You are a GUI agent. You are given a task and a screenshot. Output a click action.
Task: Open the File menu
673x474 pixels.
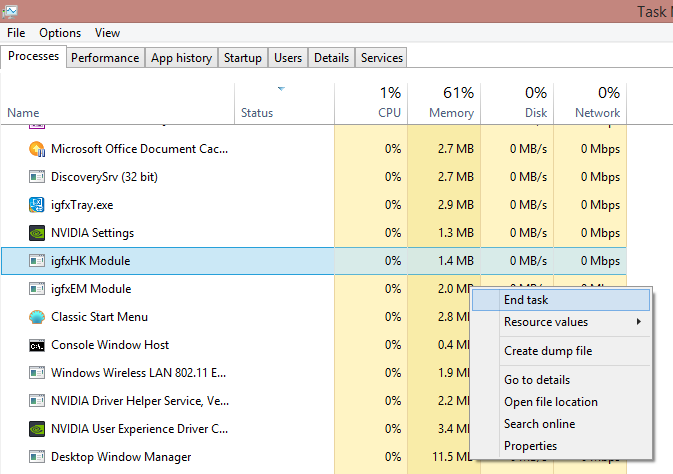click(16, 33)
